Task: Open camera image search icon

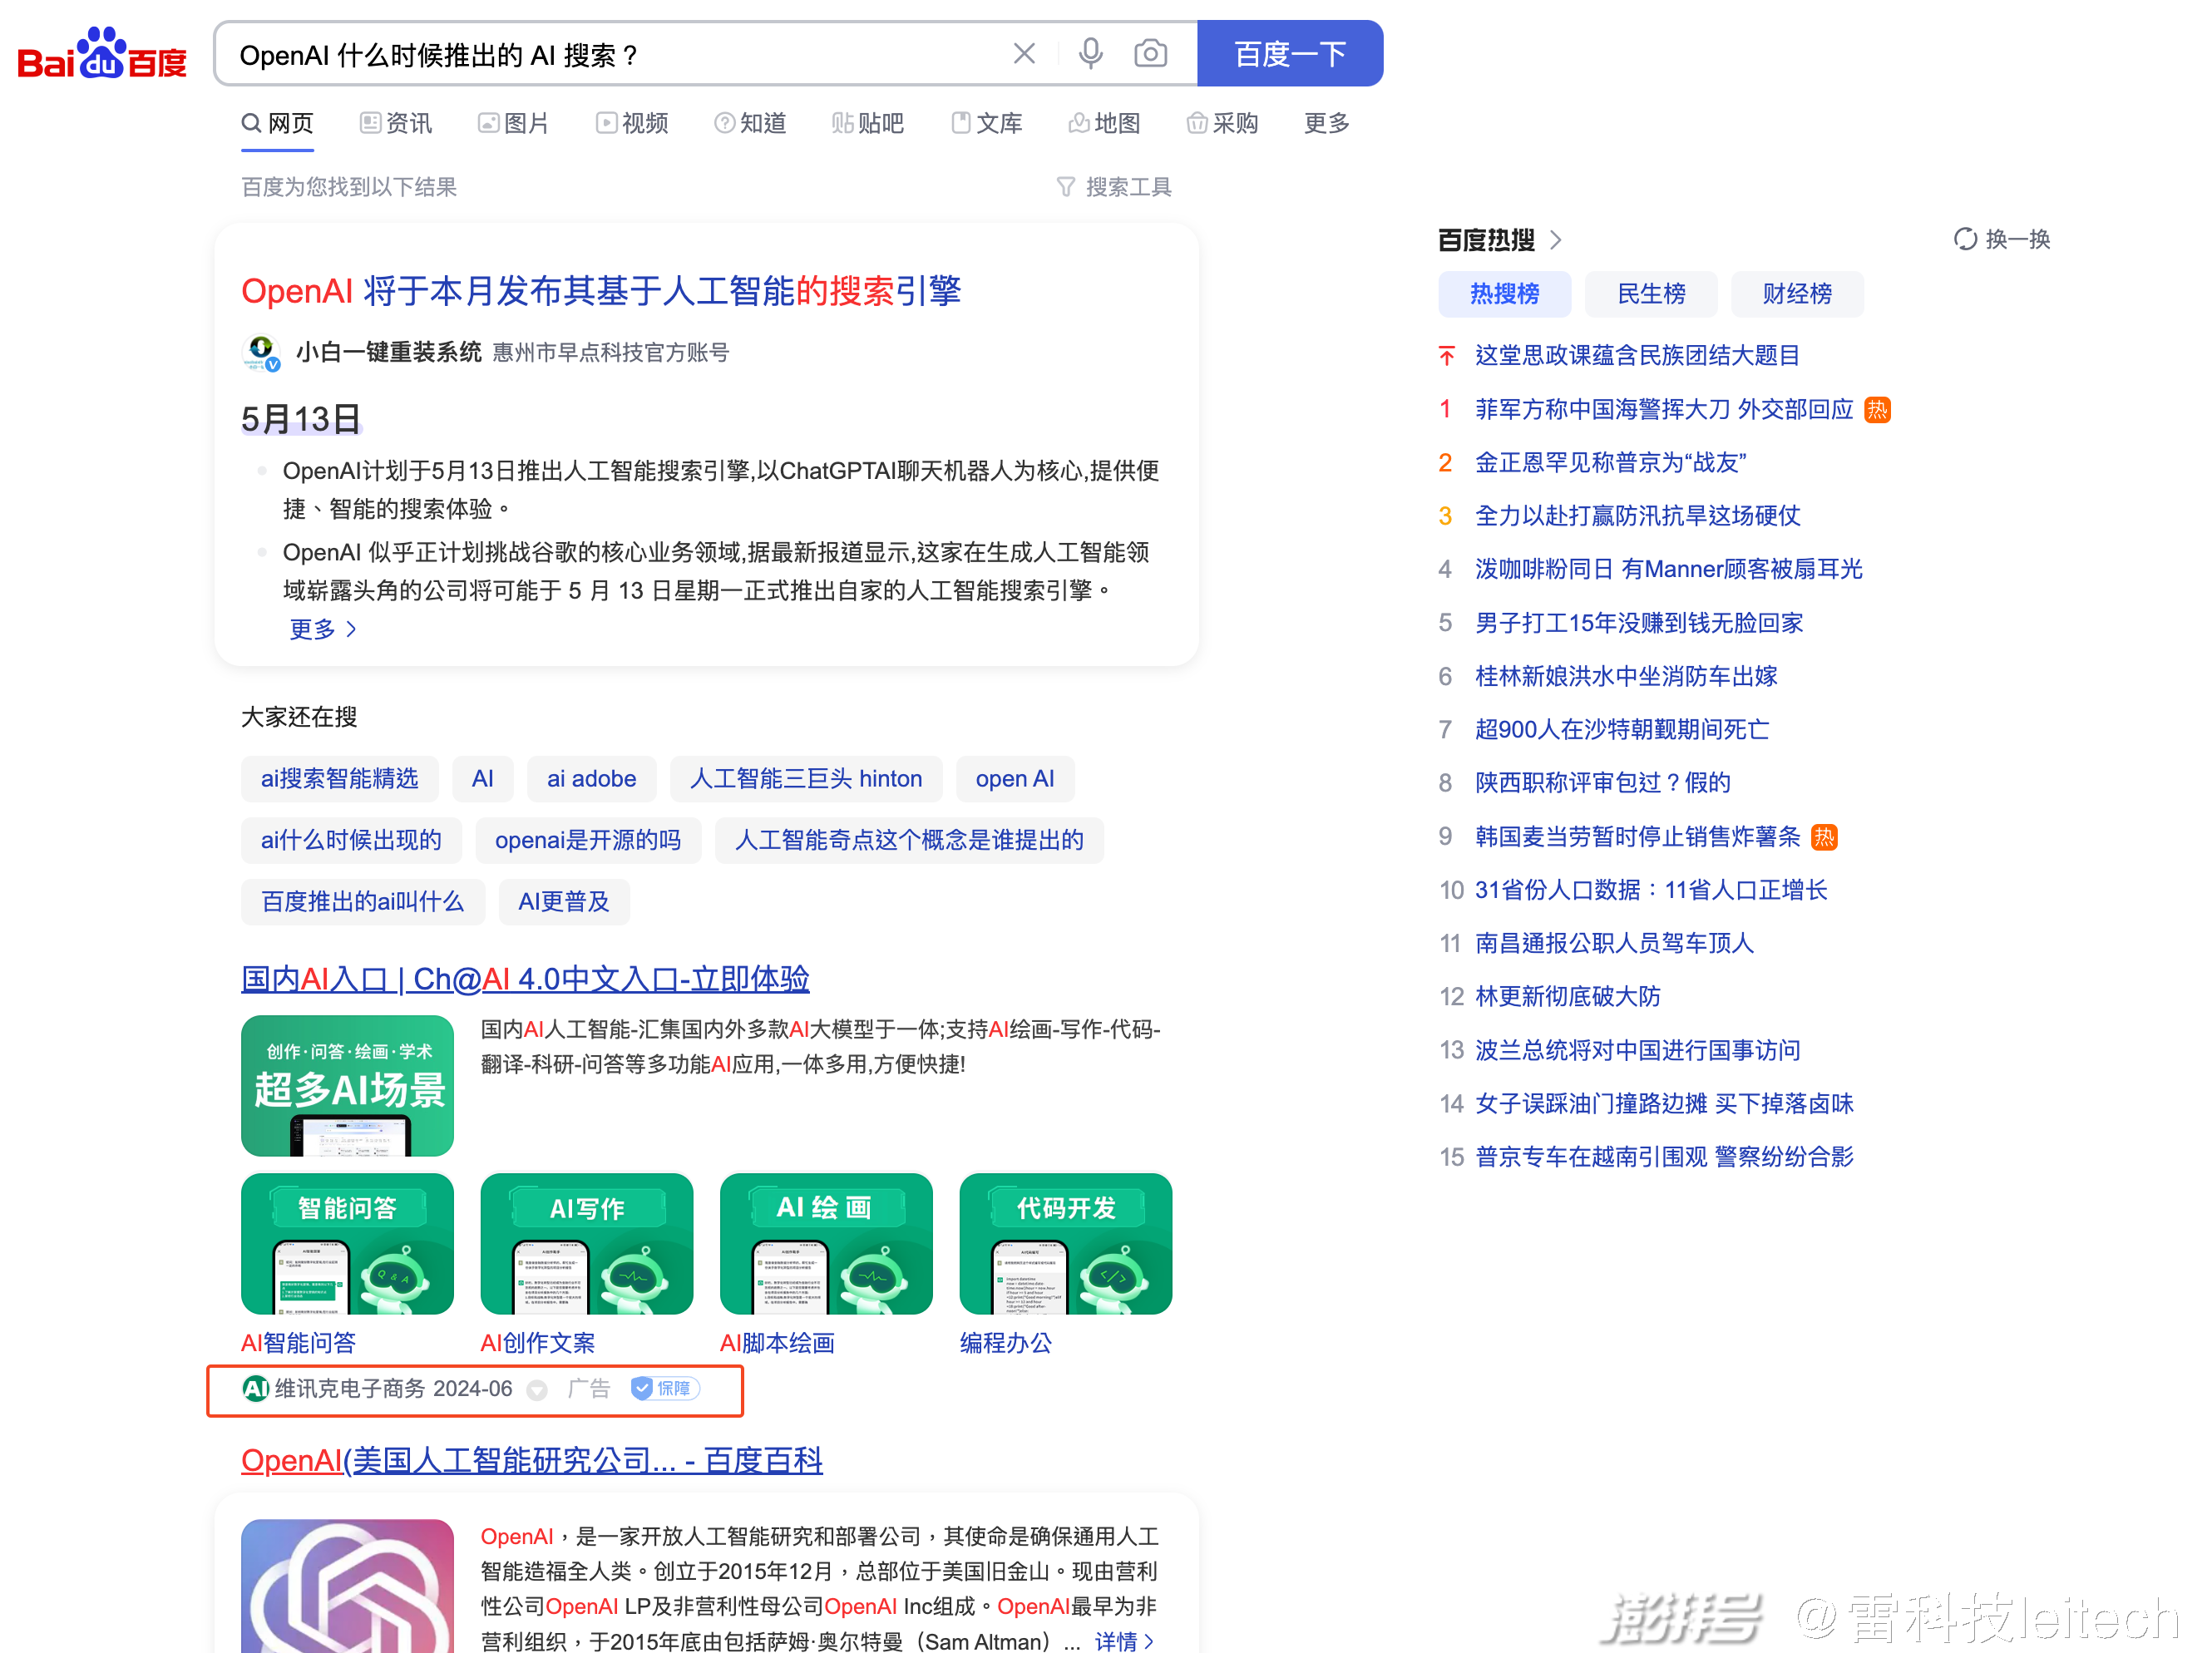Action: coord(1150,54)
